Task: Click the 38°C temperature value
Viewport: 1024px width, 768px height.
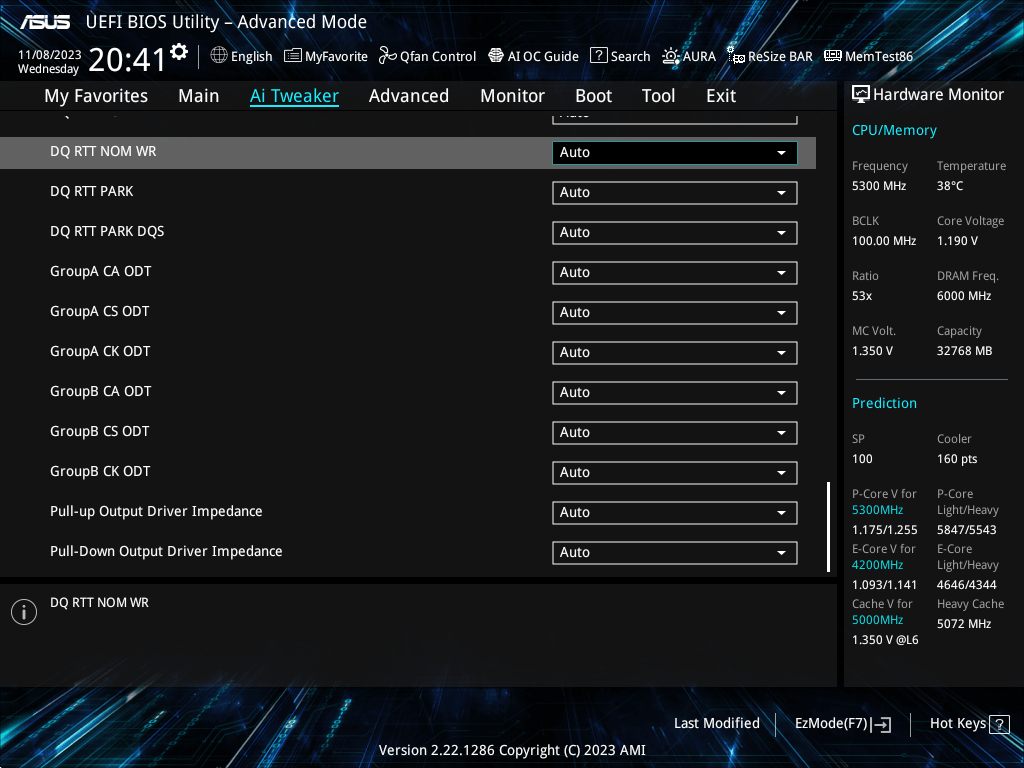Action: (x=950, y=186)
